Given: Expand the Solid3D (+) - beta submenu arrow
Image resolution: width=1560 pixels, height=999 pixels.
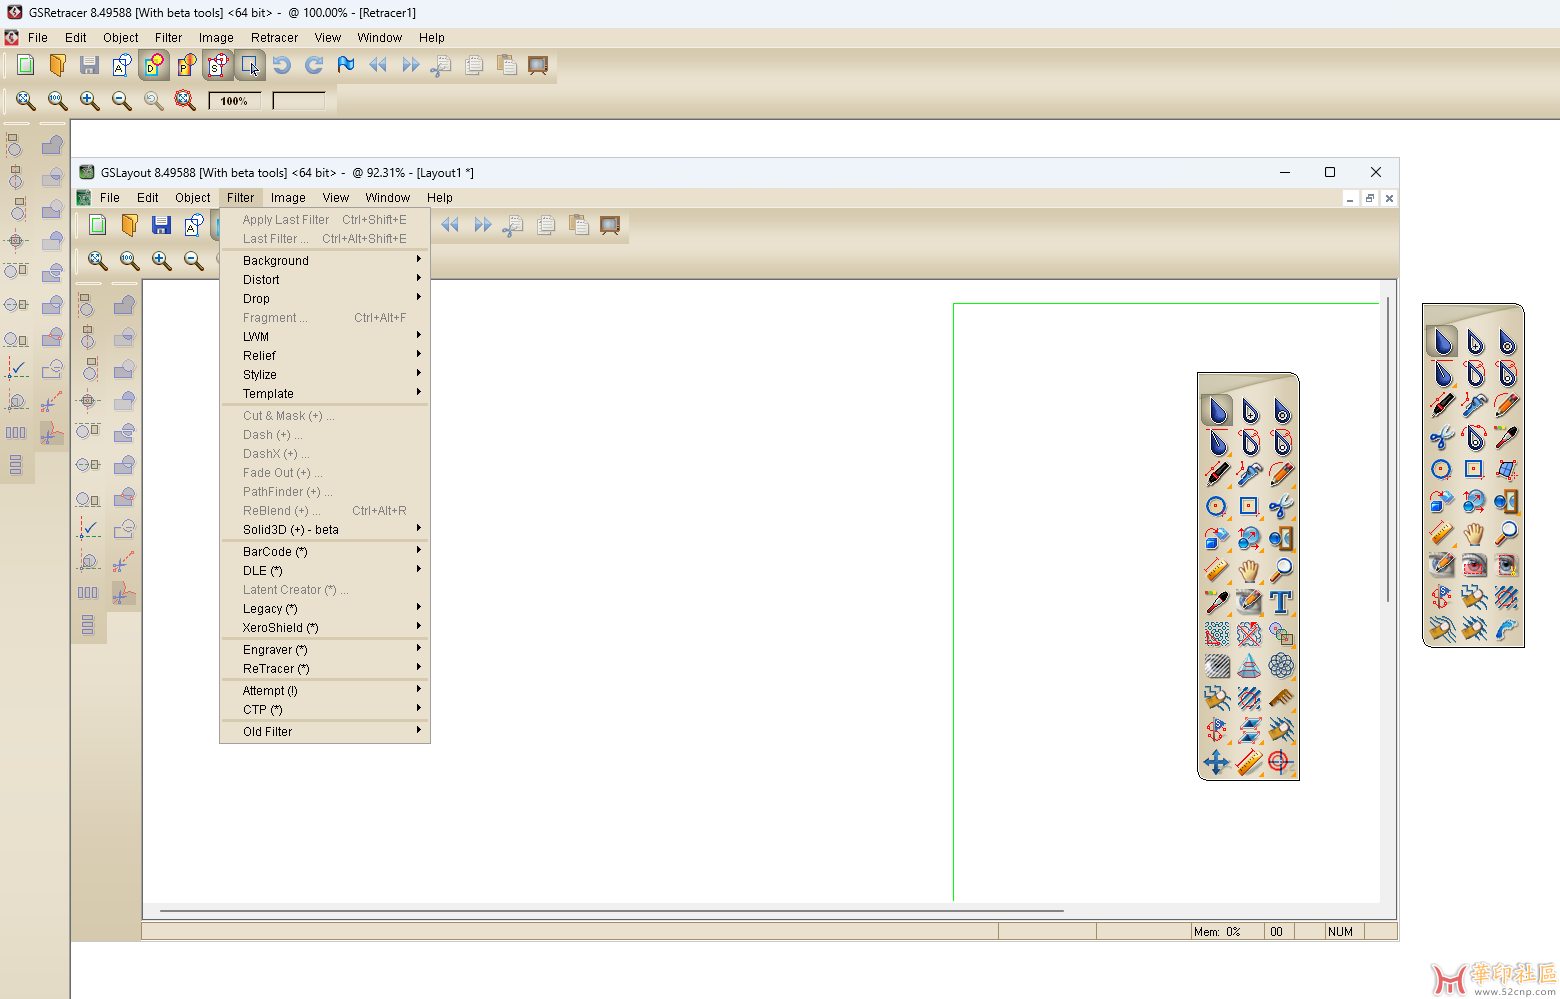Looking at the screenshot, I should (x=419, y=529).
